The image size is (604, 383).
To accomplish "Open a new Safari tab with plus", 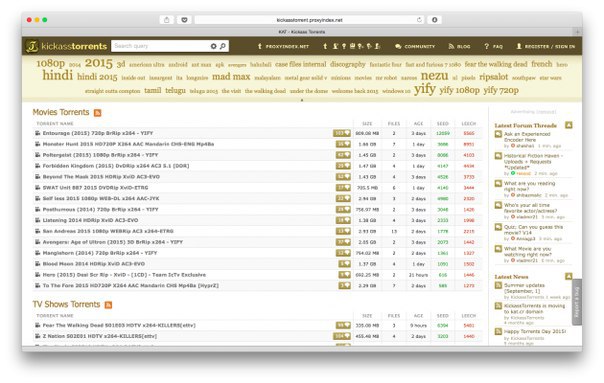I will (x=577, y=32).
